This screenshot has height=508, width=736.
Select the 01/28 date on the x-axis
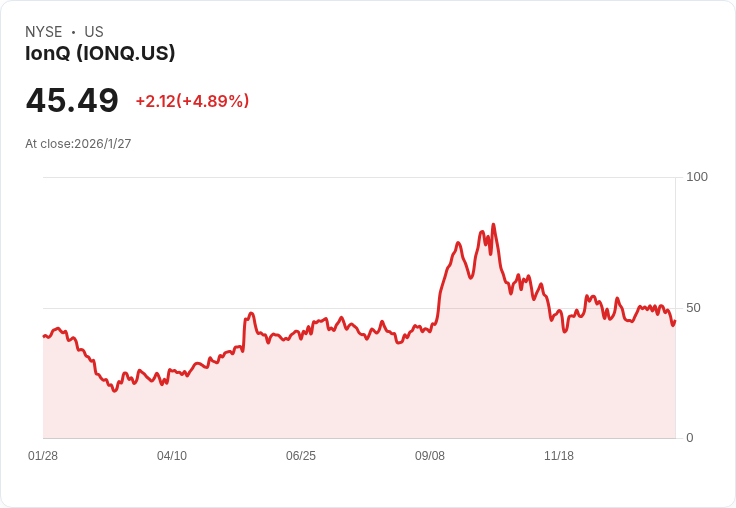[x=43, y=456]
